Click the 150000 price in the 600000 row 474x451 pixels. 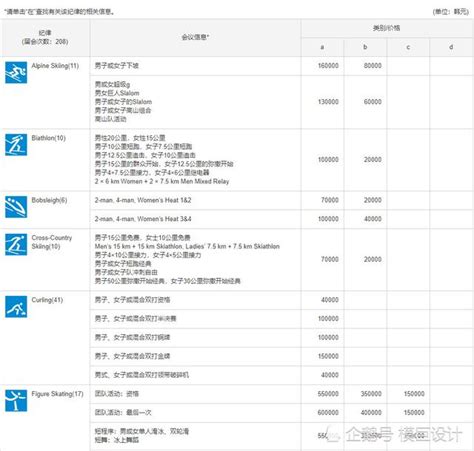pos(414,413)
